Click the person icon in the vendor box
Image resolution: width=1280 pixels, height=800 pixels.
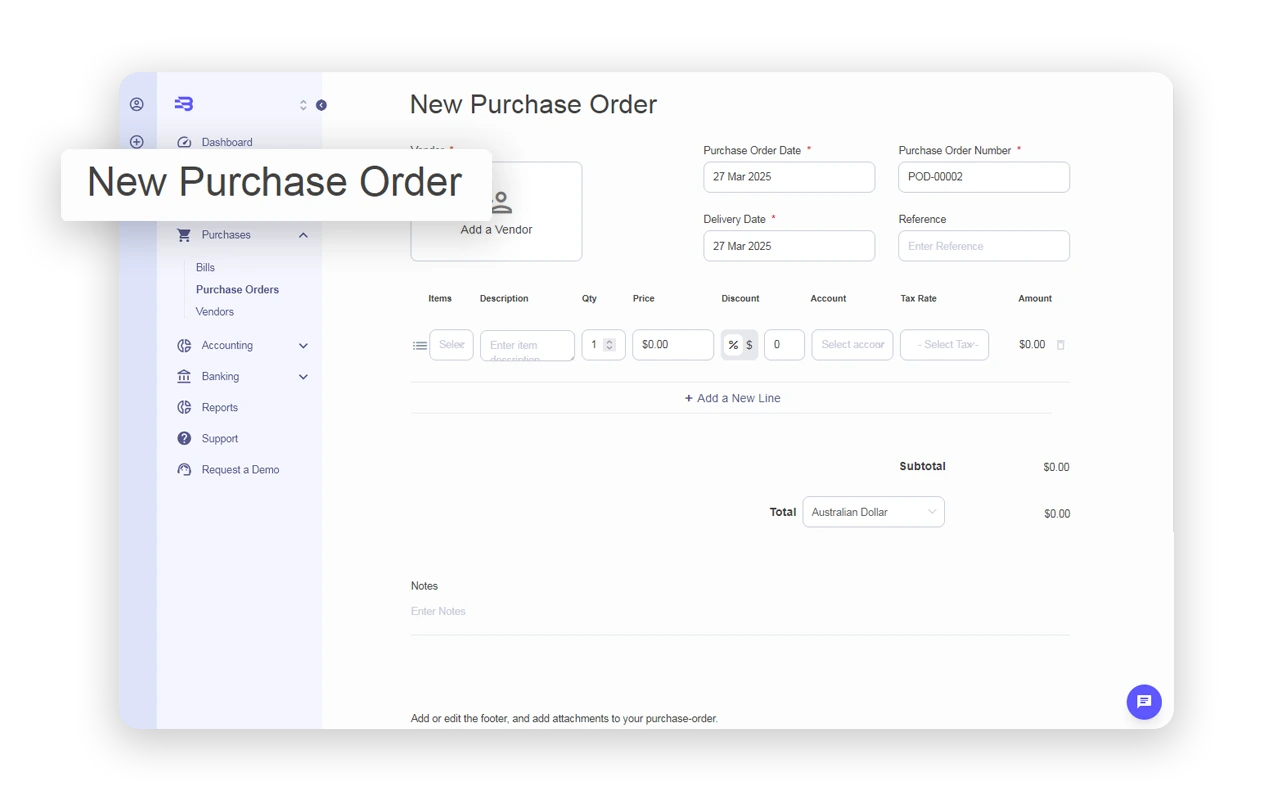(501, 203)
